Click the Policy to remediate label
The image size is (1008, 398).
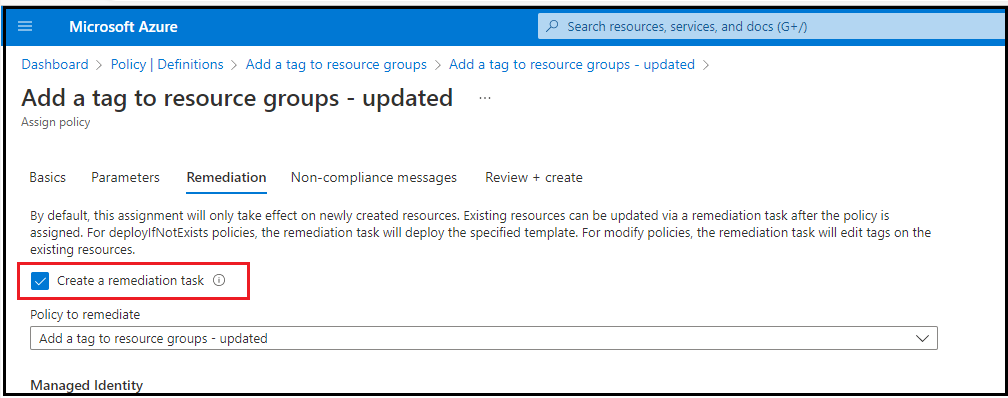point(85,314)
